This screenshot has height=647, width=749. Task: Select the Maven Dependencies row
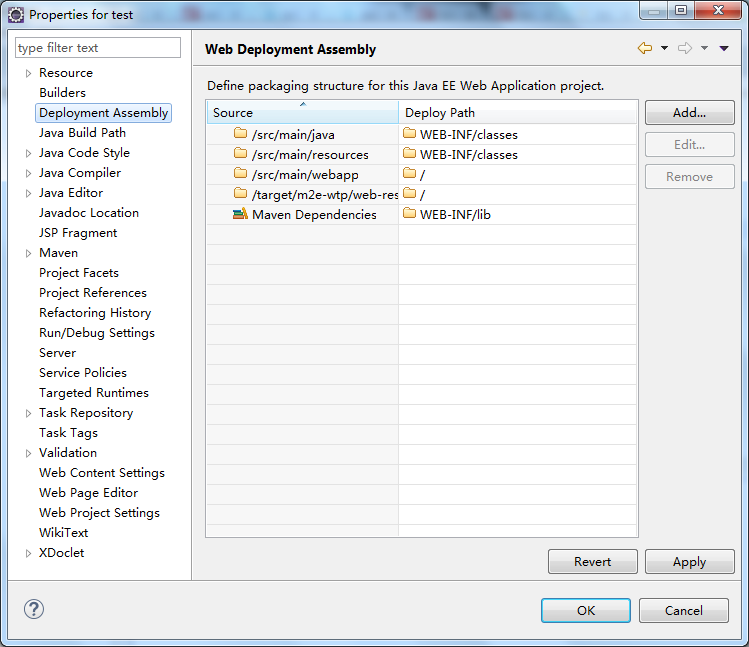point(303,215)
